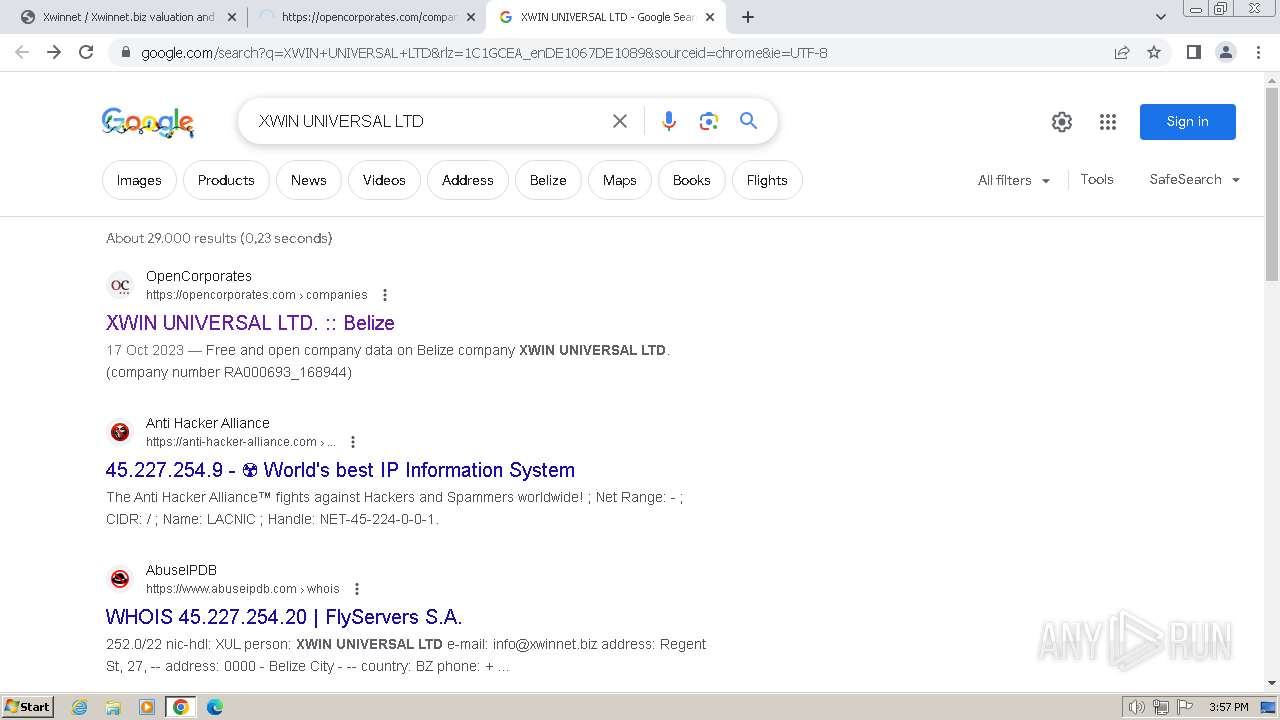Open the Google apps grid

click(1108, 122)
